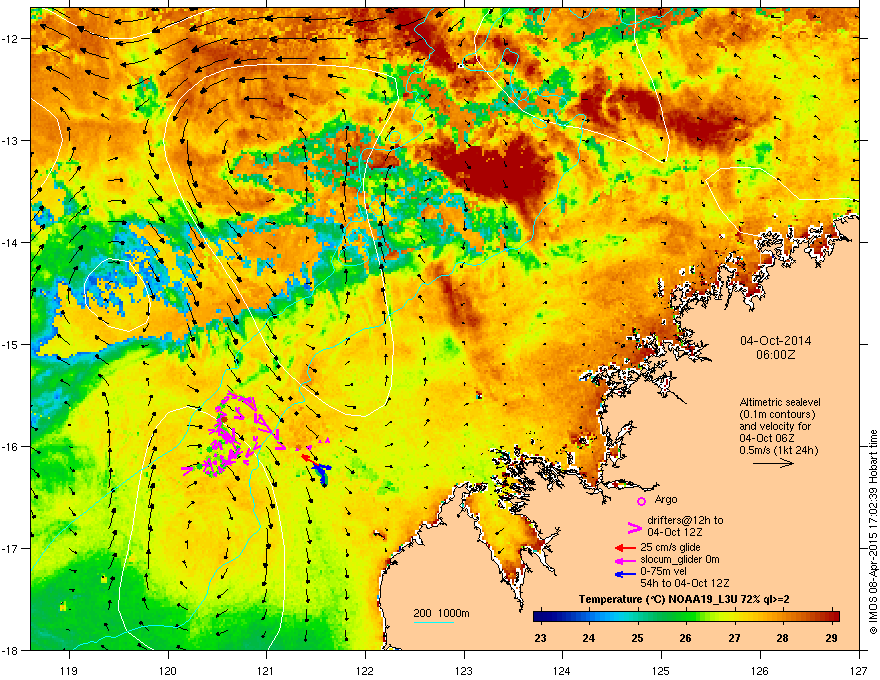880x680 pixels.
Task: Click the '0.5m/s (1kt 24h)' scale text
Action: tap(778, 450)
